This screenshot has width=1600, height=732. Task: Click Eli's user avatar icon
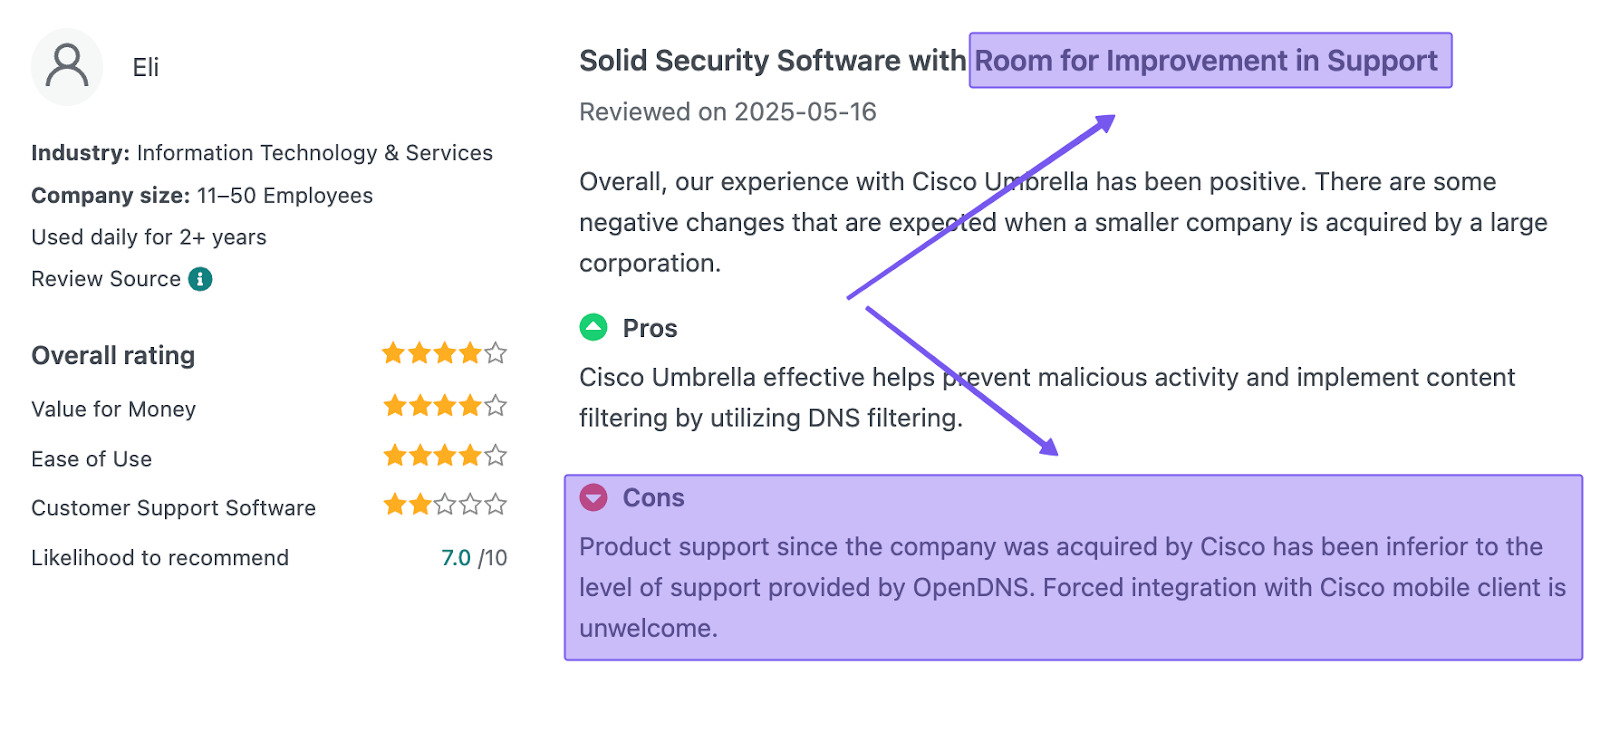(x=67, y=67)
